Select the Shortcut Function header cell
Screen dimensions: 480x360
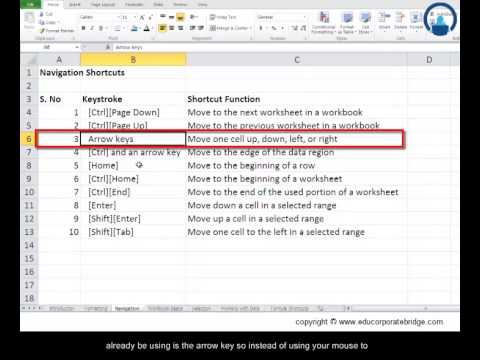tap(296, 99)
